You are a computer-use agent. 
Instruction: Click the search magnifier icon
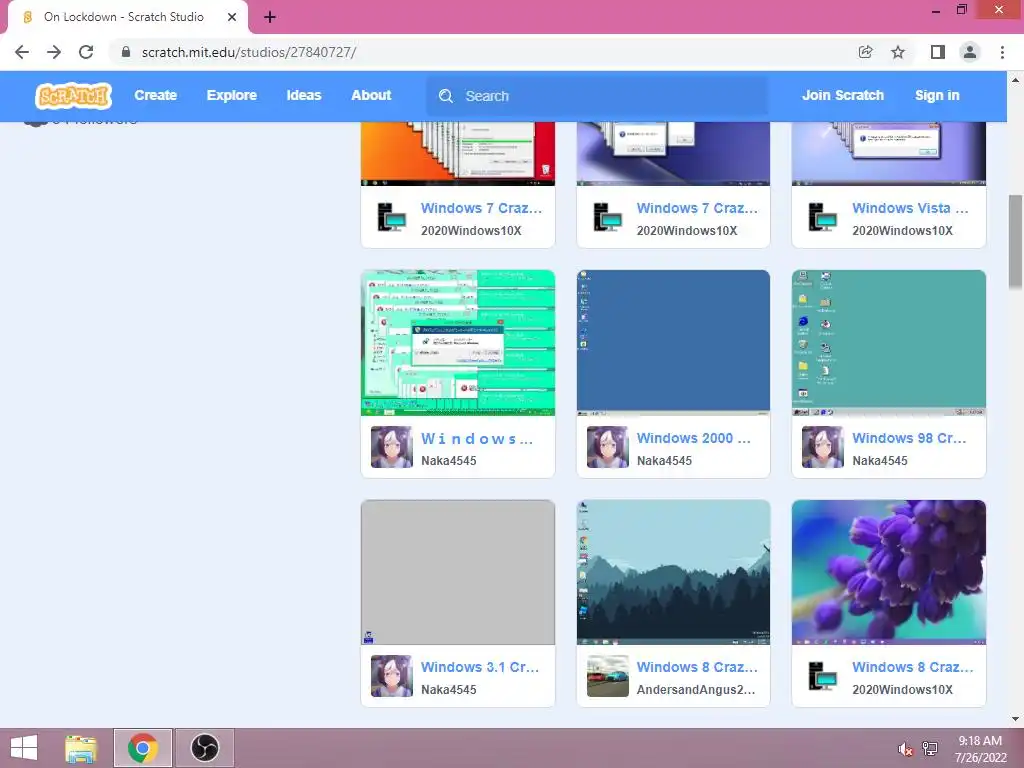point(446,96)
